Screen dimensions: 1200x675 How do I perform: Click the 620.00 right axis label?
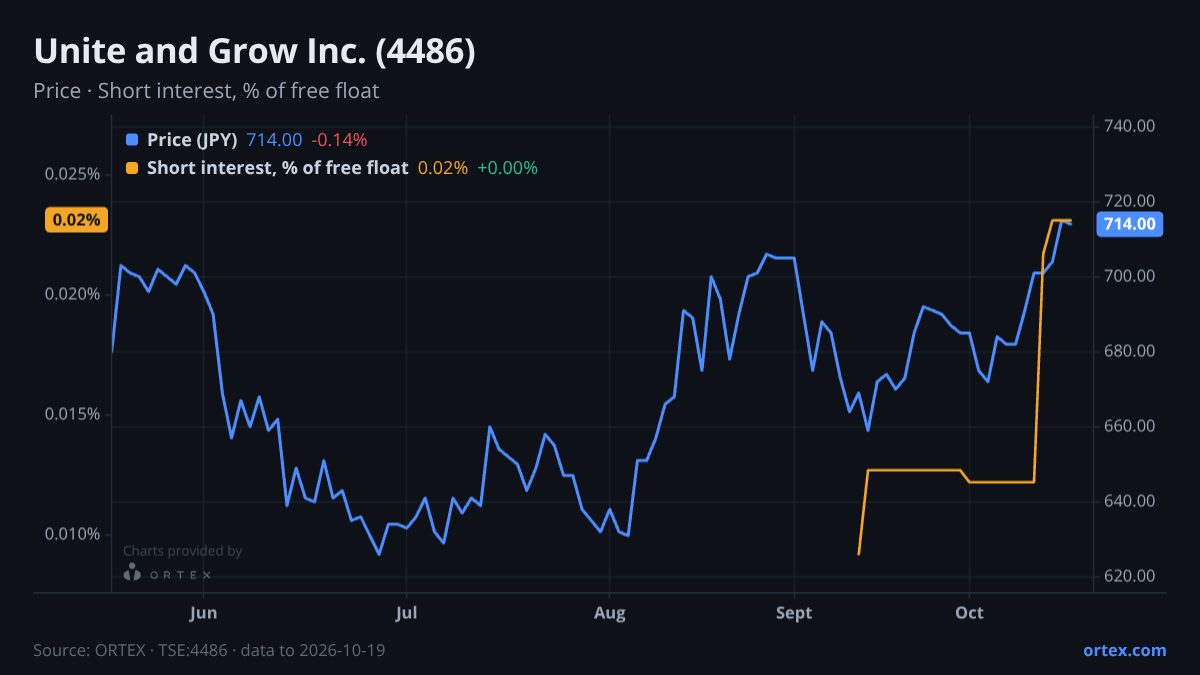point(1130,576)
